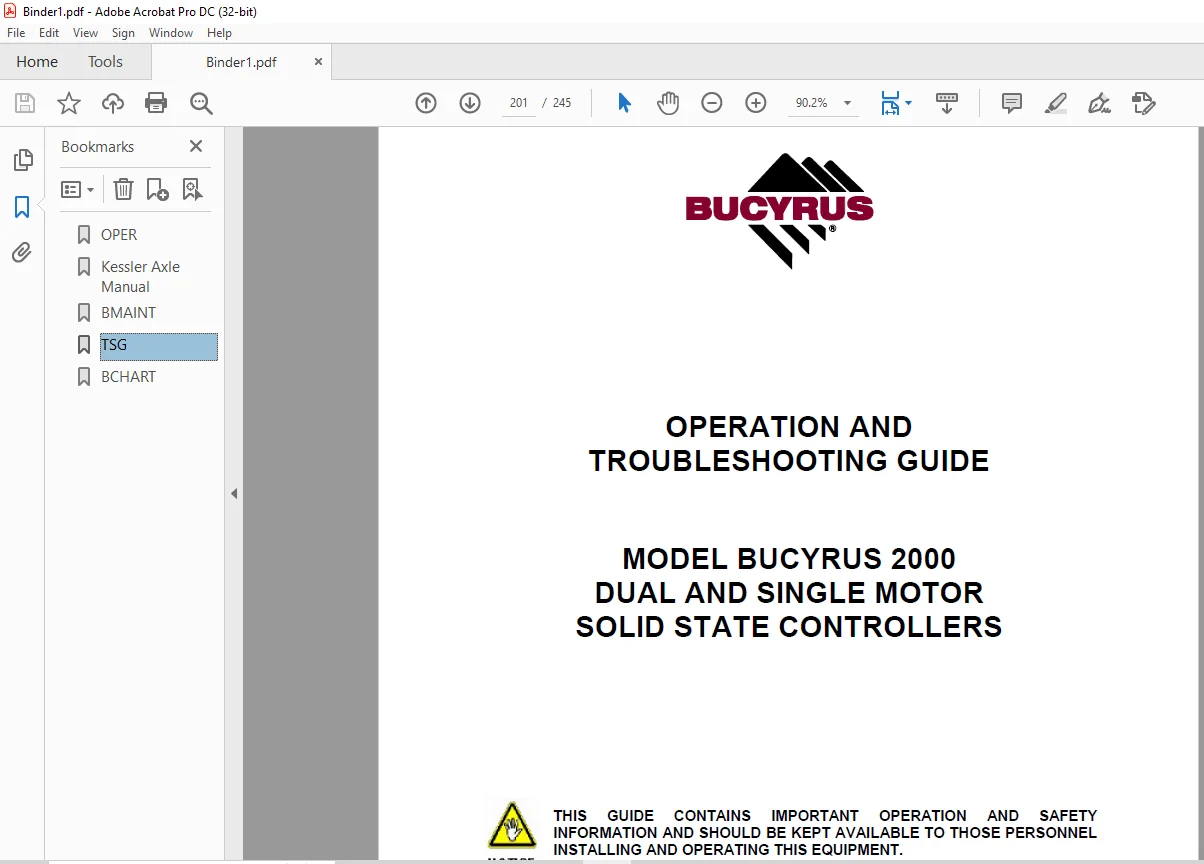The height and width of the screenshot is (864, 1204).
Task: Close the Binder1.pdf tab
Action: point(318,61)
